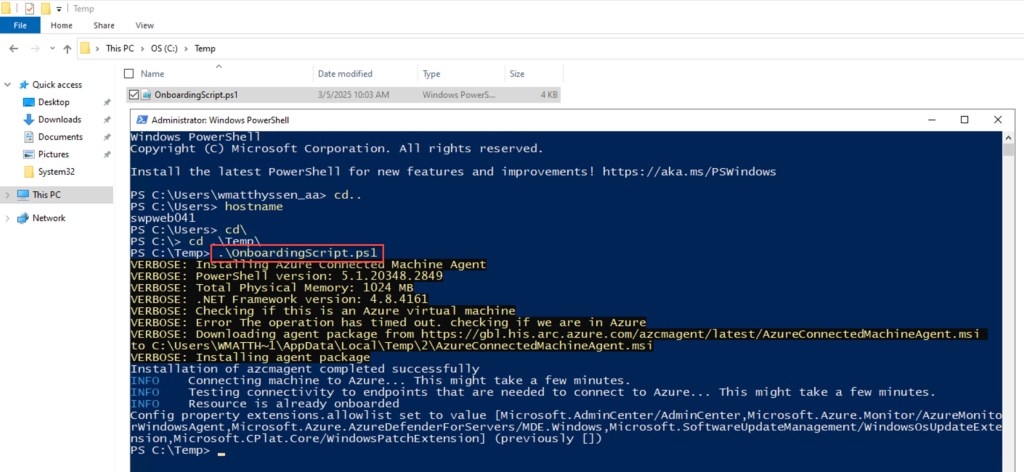Image resolution: width=1024 pixels, height=472 pixels.
Task: Click the PowerShell icon in the title bar
Action: (141, 119)
